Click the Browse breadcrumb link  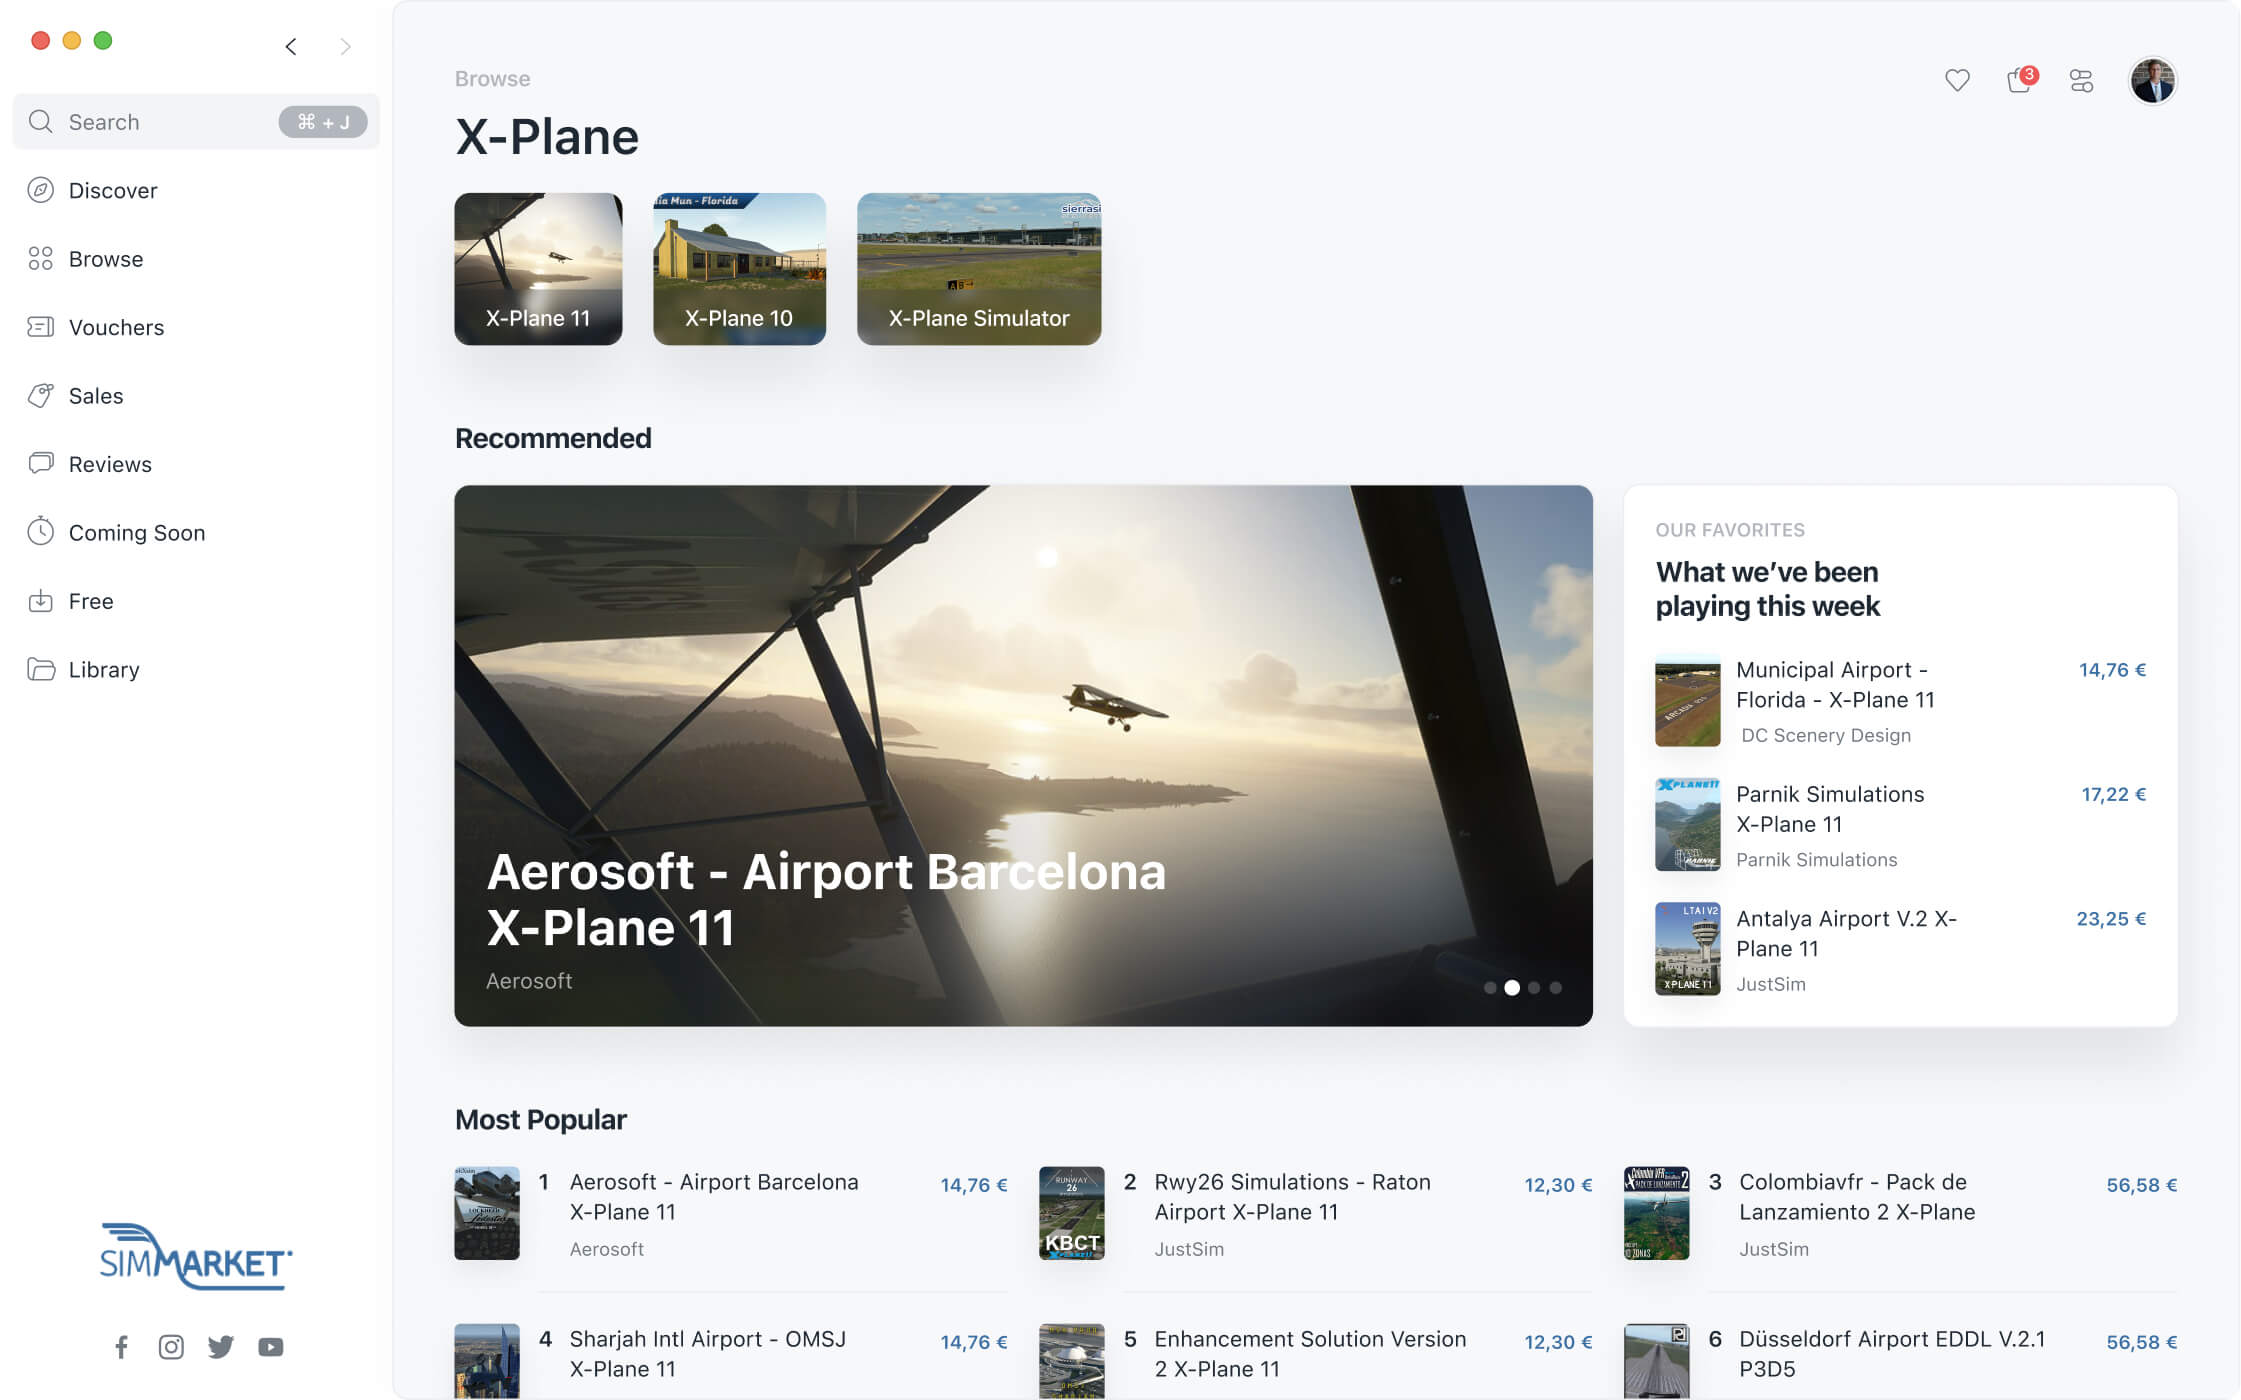(492, 79)
